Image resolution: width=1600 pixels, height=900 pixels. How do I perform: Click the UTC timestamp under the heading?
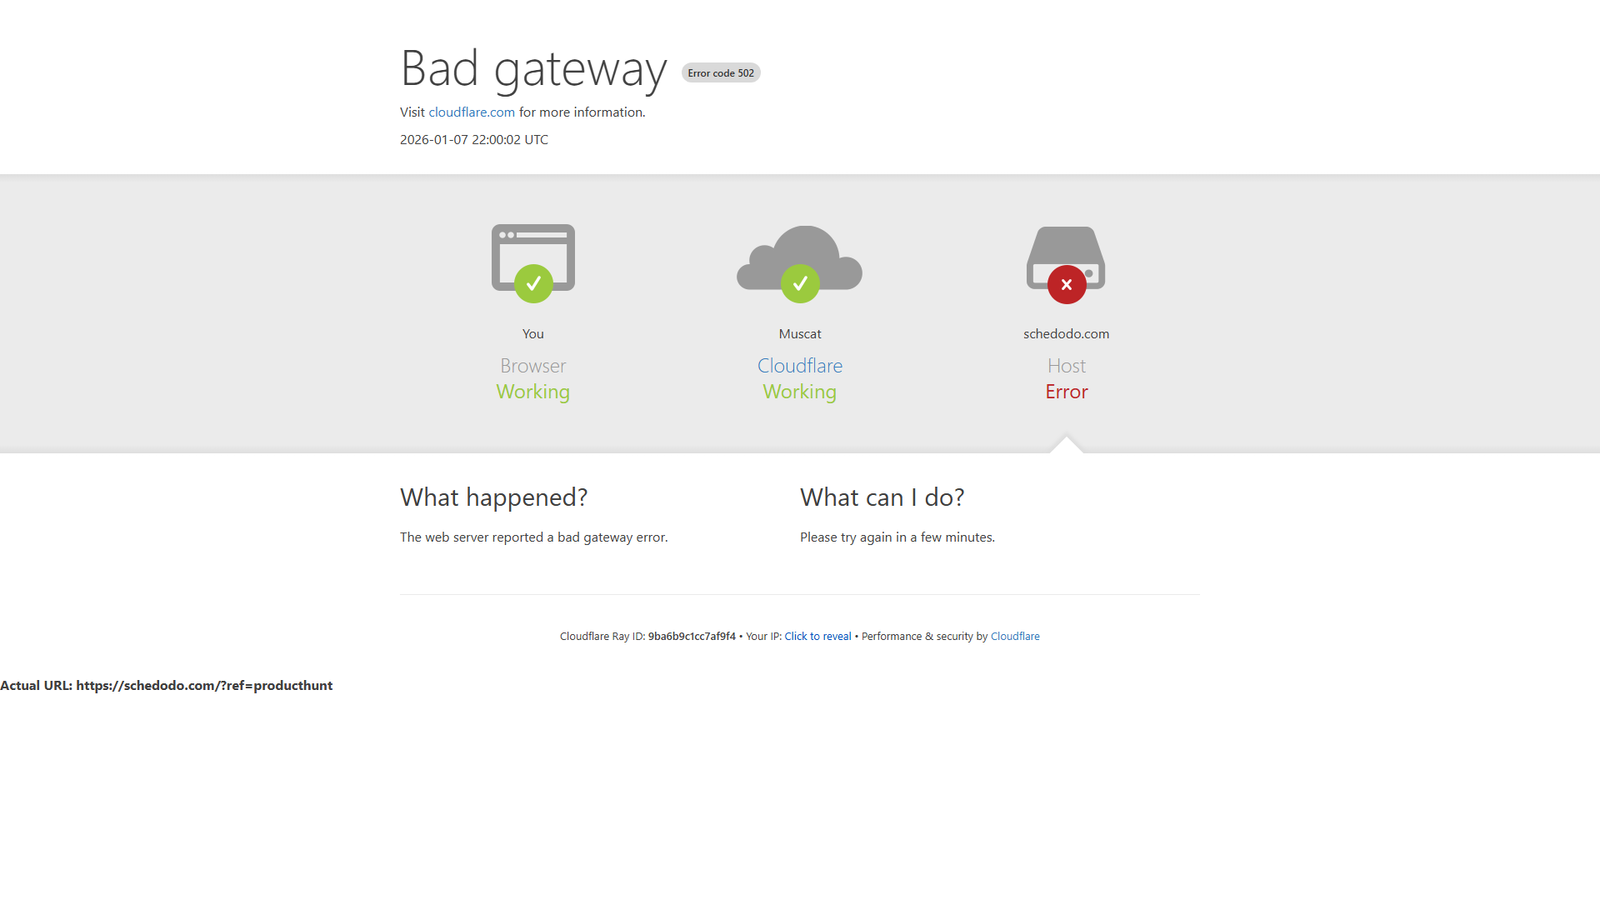coord(474,140)
